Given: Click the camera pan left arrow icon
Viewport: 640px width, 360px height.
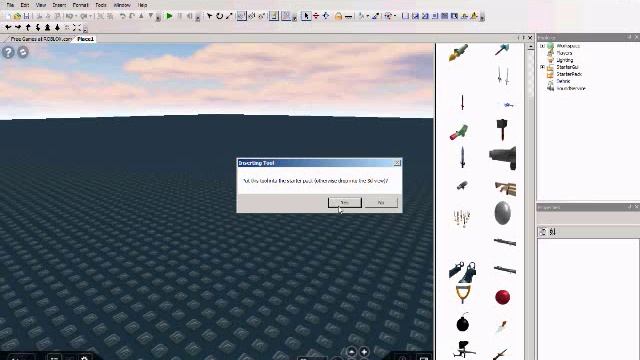Looking at the screenshot, I should (8, 27).
